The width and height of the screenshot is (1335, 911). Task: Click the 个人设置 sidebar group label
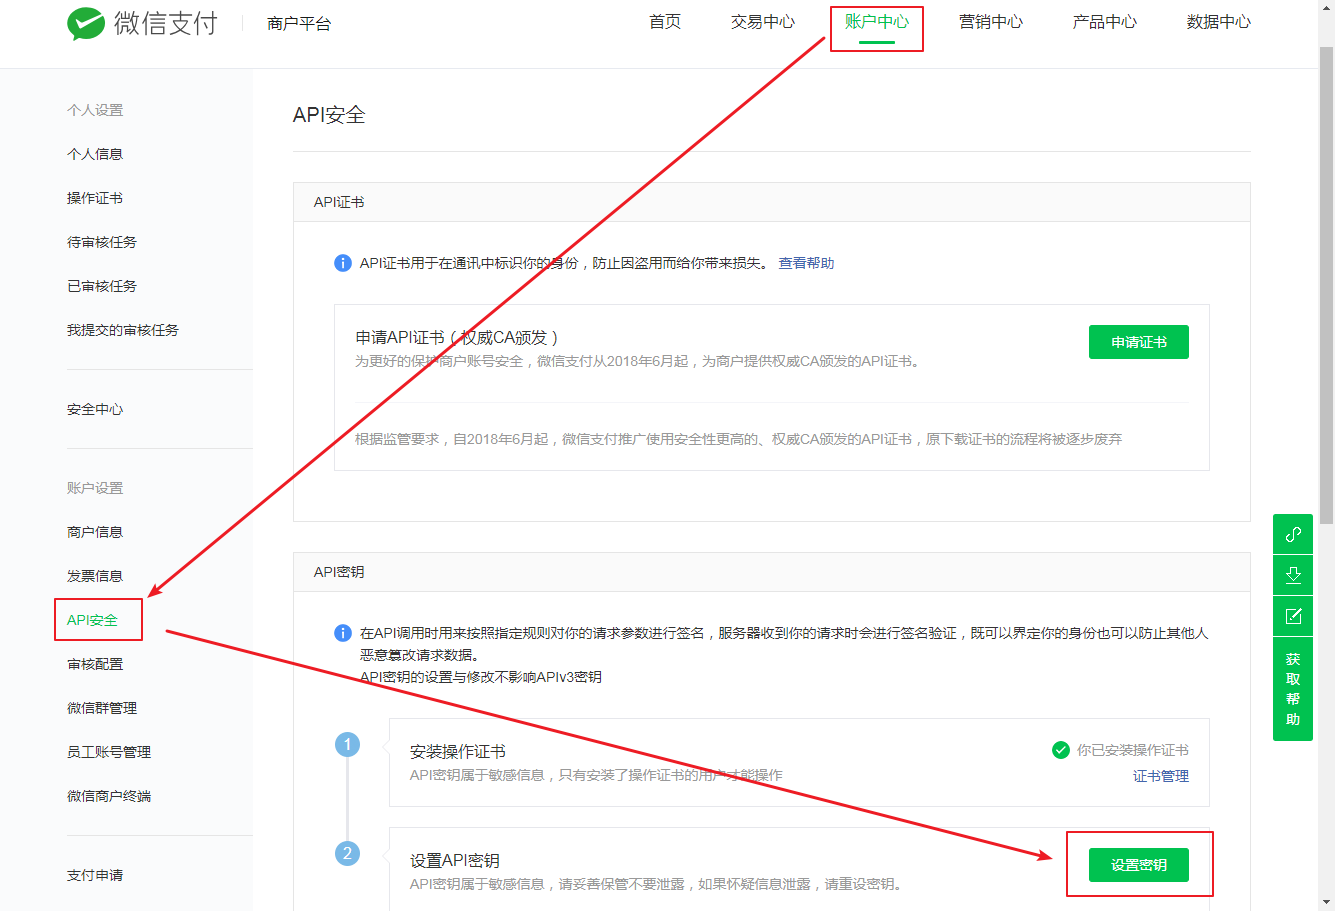pyautogui.click(x=95, y=110)
